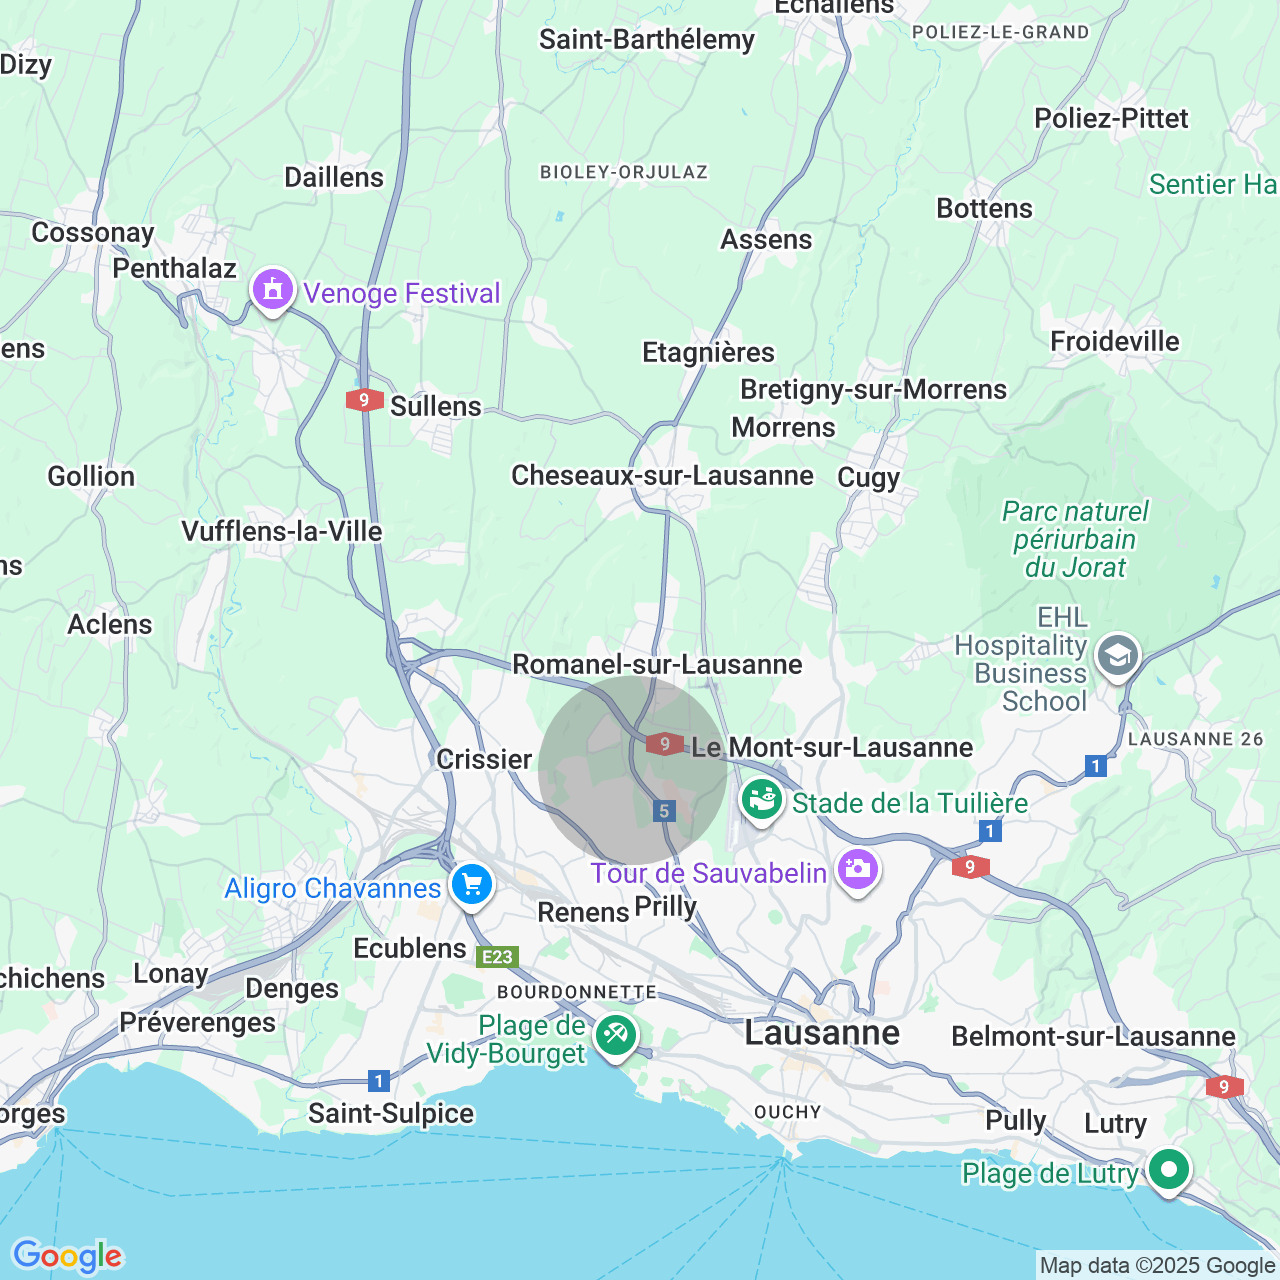The image size is (1280, 1280).
Task: Click the Plage de Lutry green pin
Action: [x=1168, y=1171]
